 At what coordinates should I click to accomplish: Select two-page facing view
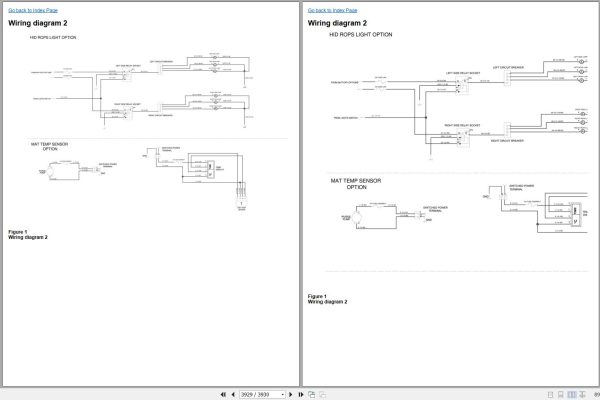pyautogui.click(x=572, y=394)
